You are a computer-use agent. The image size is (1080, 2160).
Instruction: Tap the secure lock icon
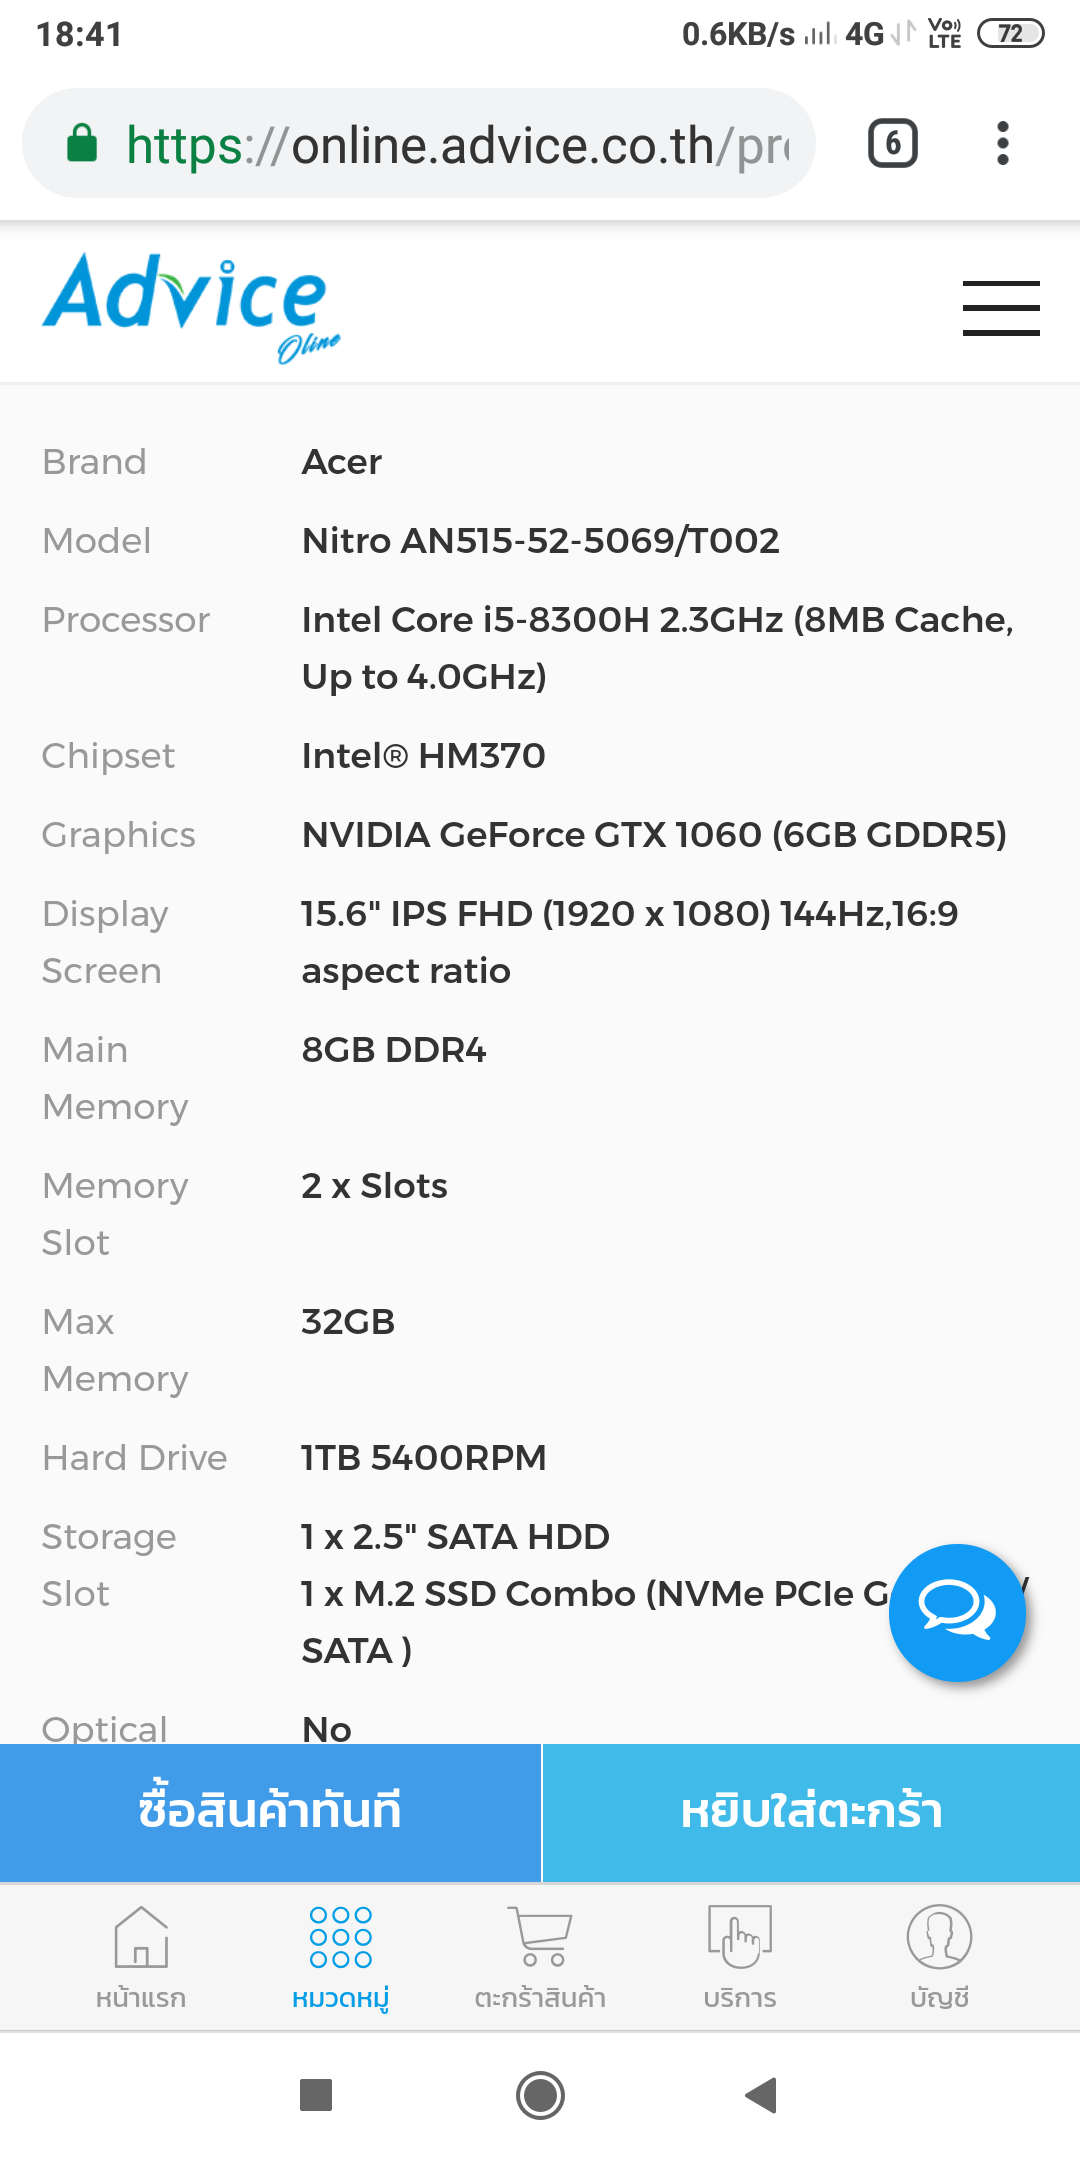(x=82, y=144)
